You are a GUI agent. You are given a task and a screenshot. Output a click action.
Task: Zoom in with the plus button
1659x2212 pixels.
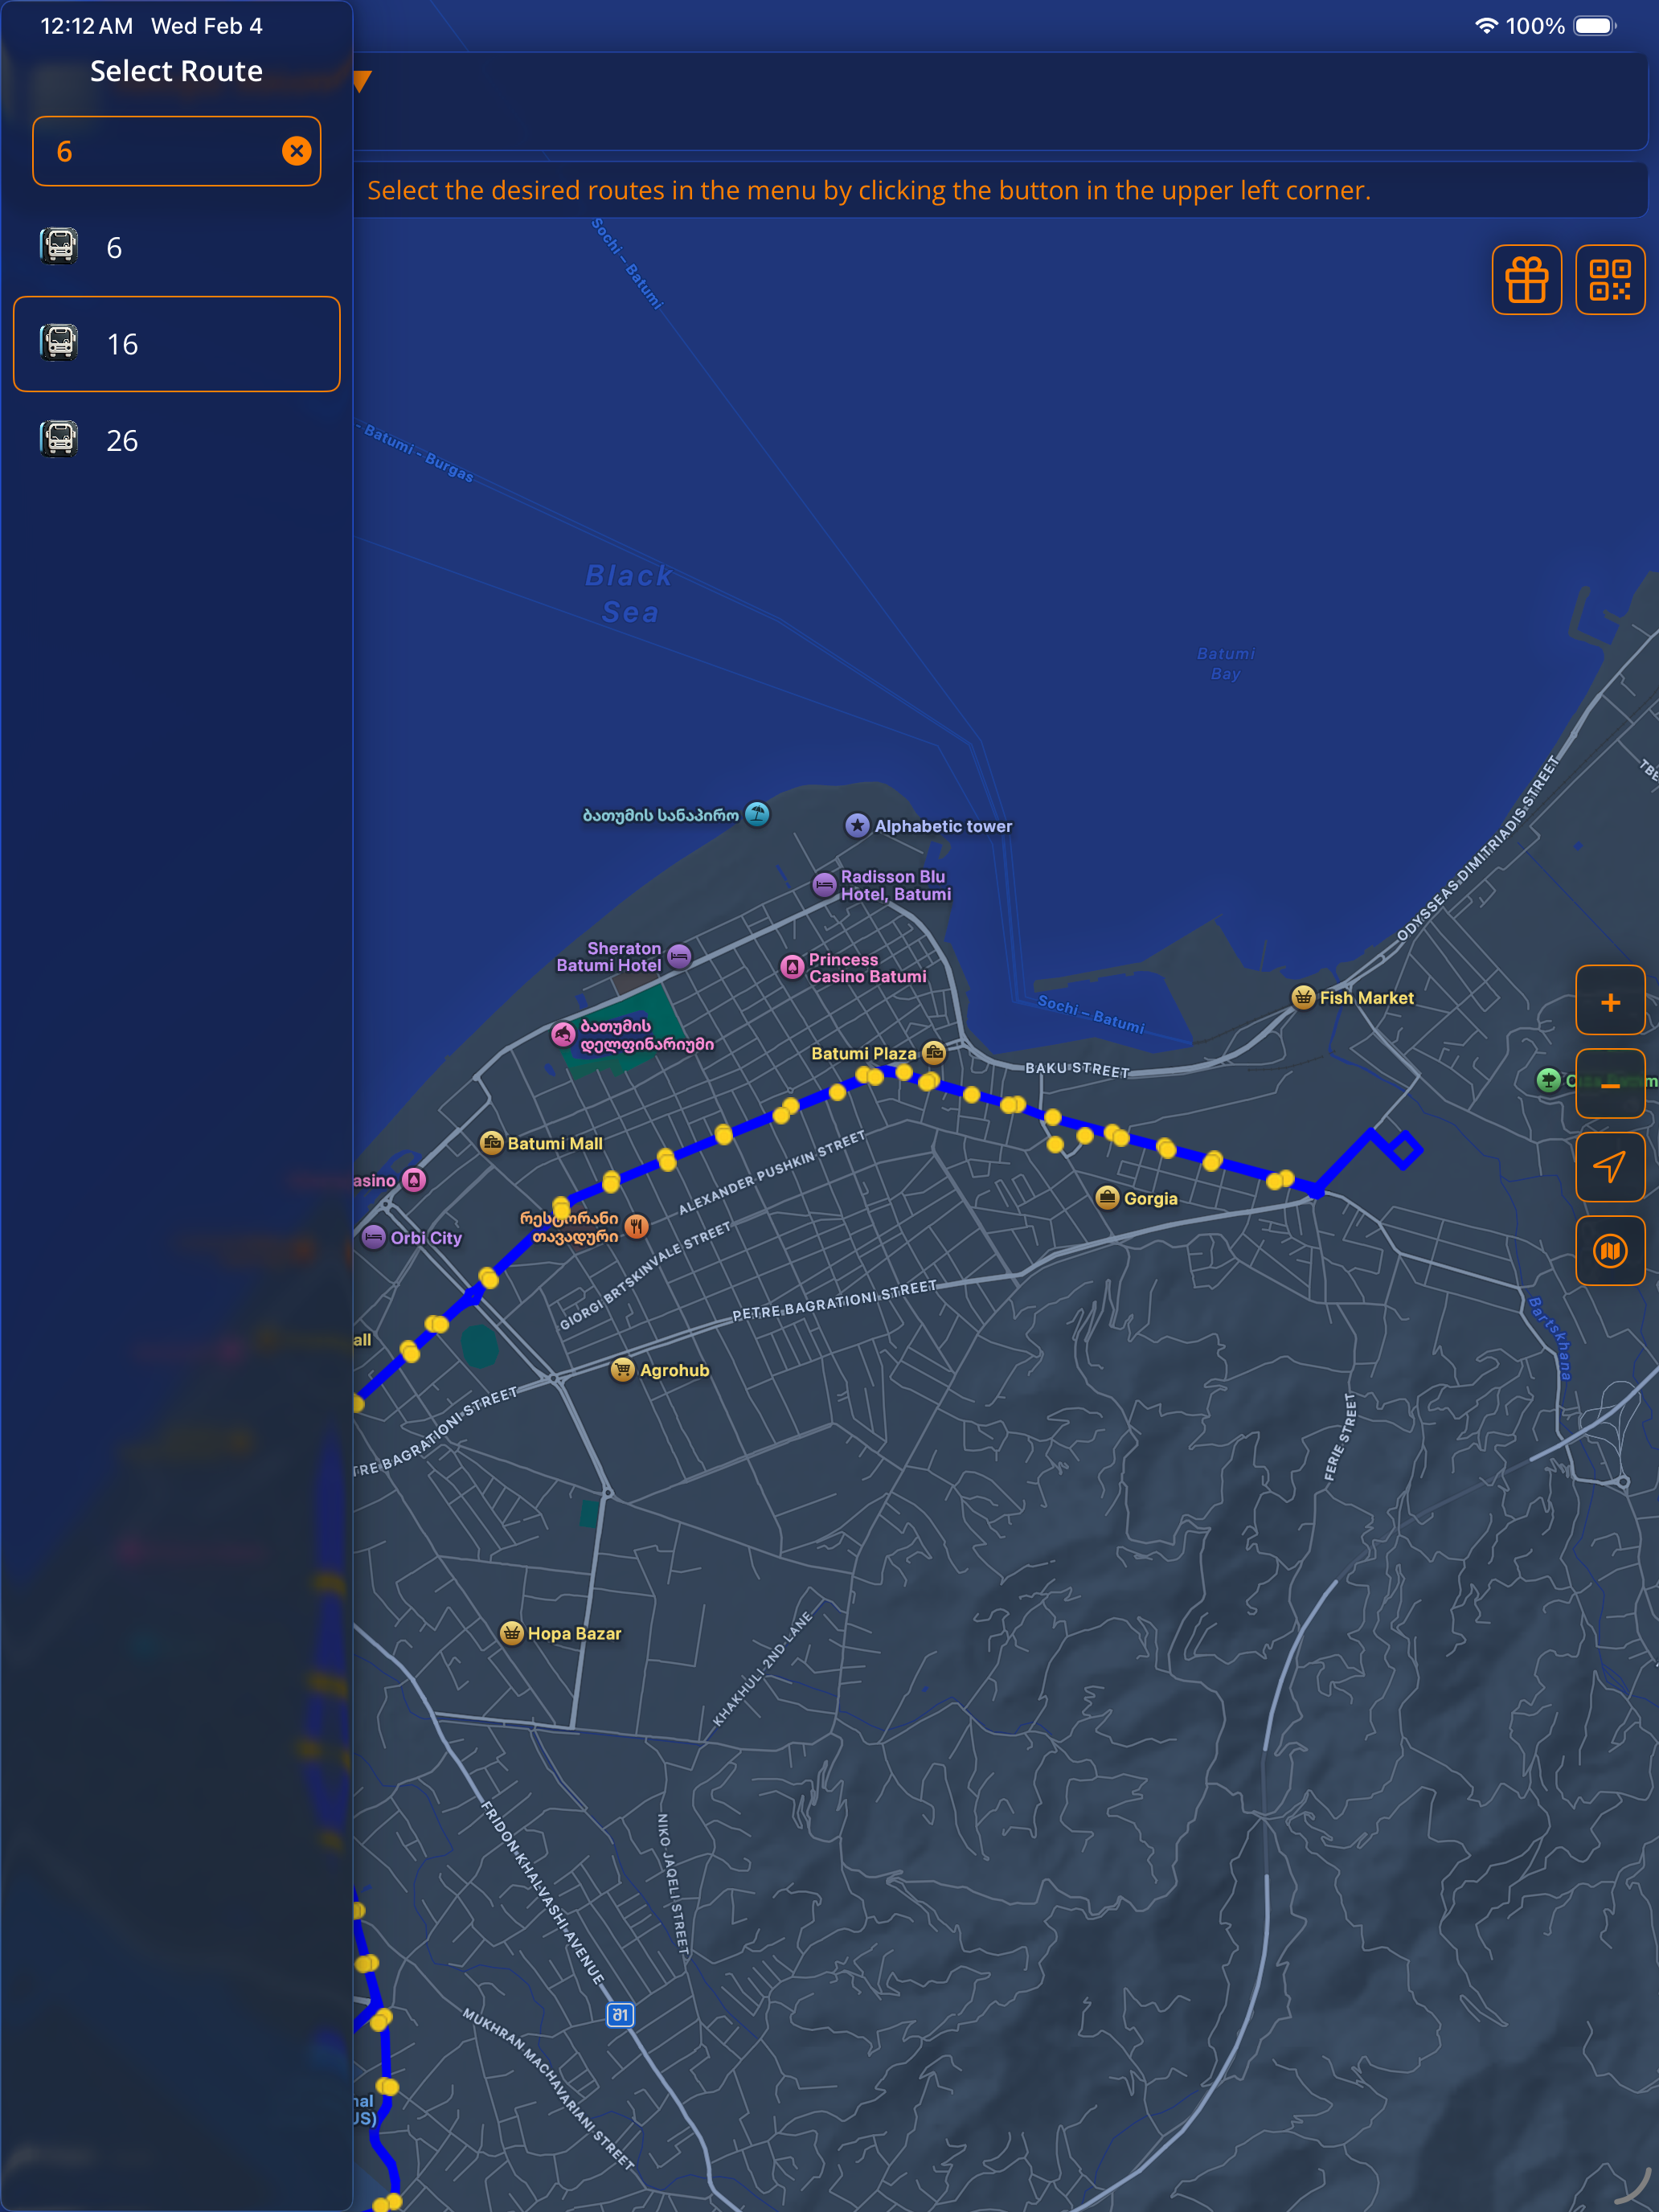(1610, 1000)
